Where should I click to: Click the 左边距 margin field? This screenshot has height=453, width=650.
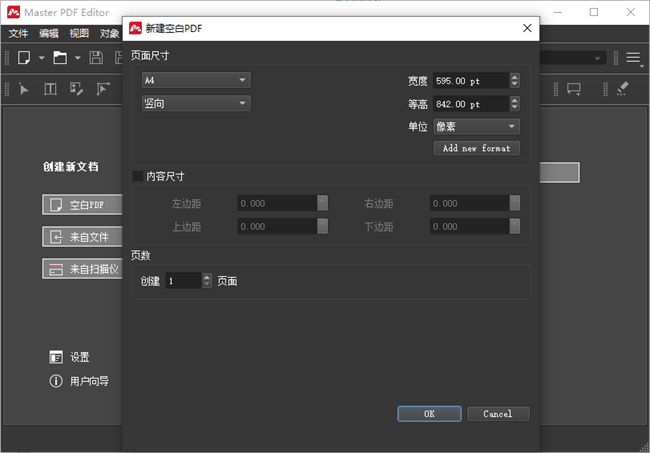[x=277, y=203]
